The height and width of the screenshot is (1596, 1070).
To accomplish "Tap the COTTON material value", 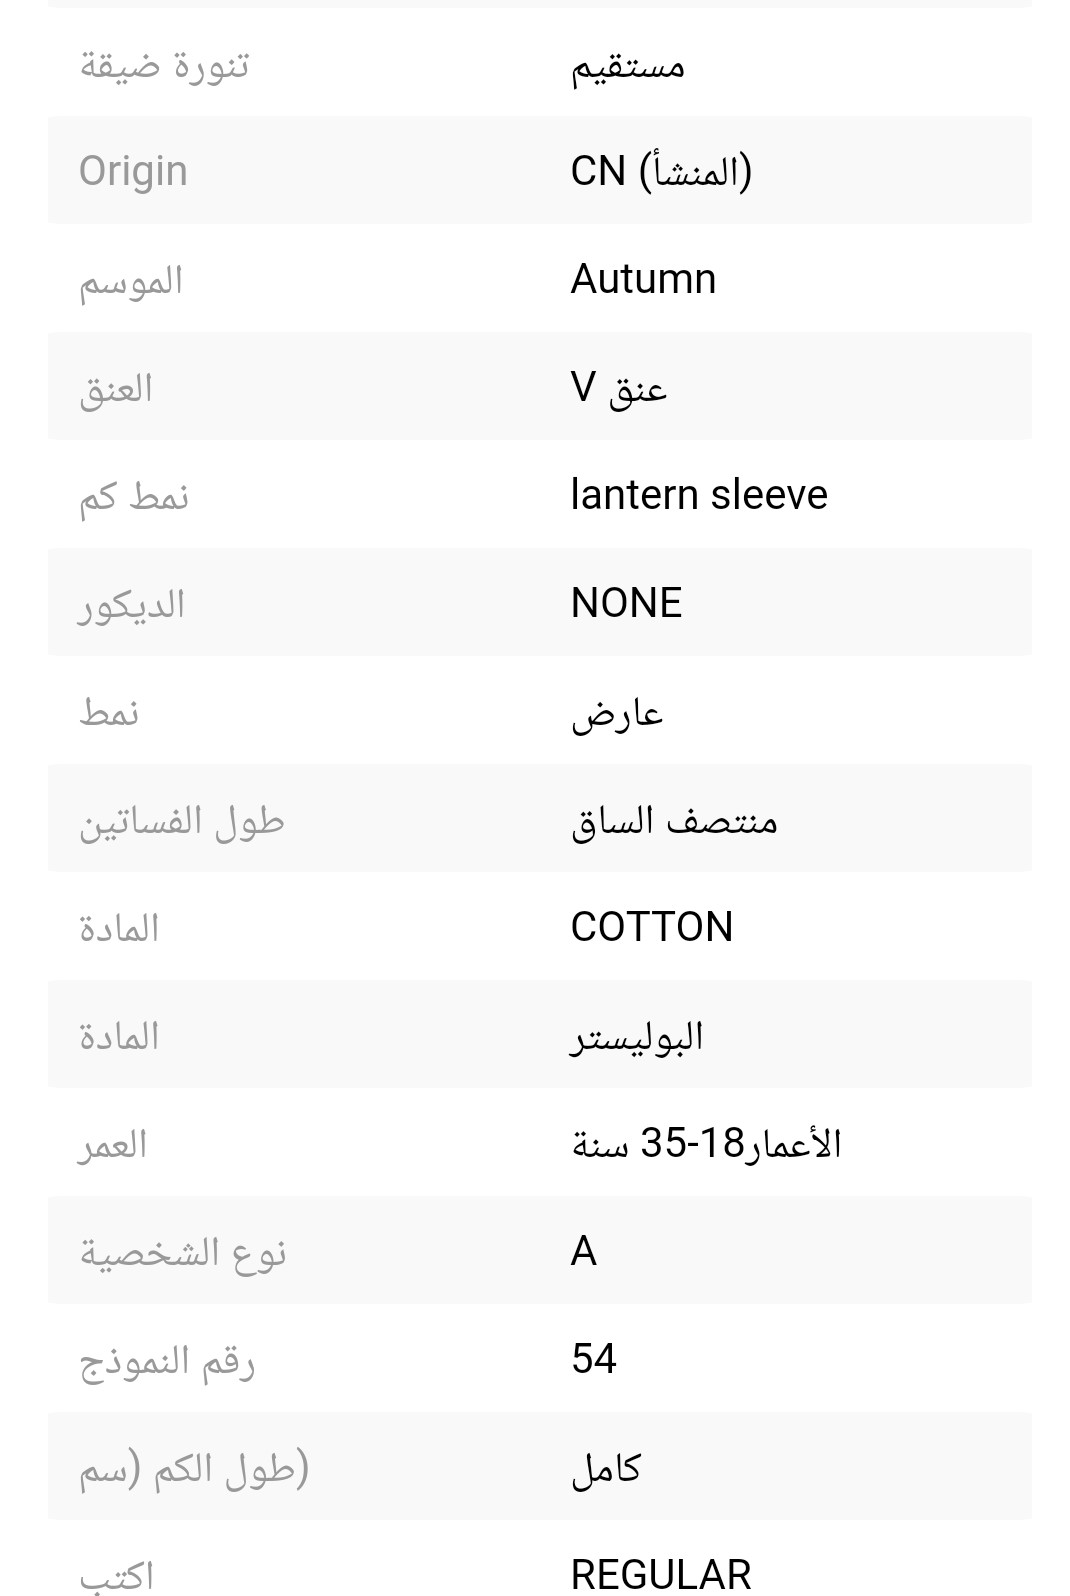I will (x=651, y=927).
